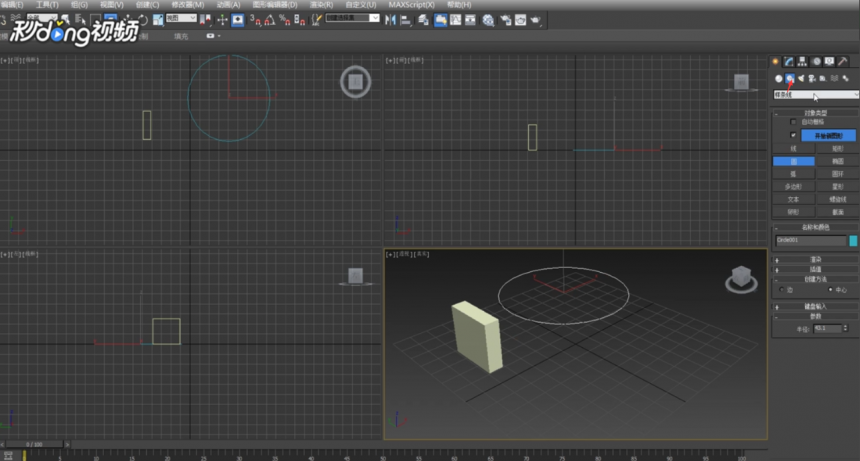Select the 中心 creation method radio
860x461 pixels.
(x=830, y=289)
